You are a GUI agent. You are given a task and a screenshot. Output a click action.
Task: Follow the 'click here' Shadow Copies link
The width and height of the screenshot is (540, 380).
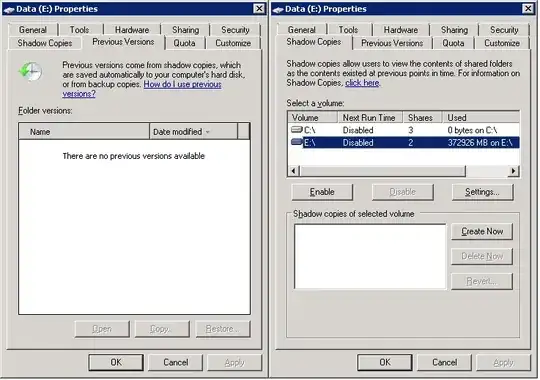(x=362, y=83)
